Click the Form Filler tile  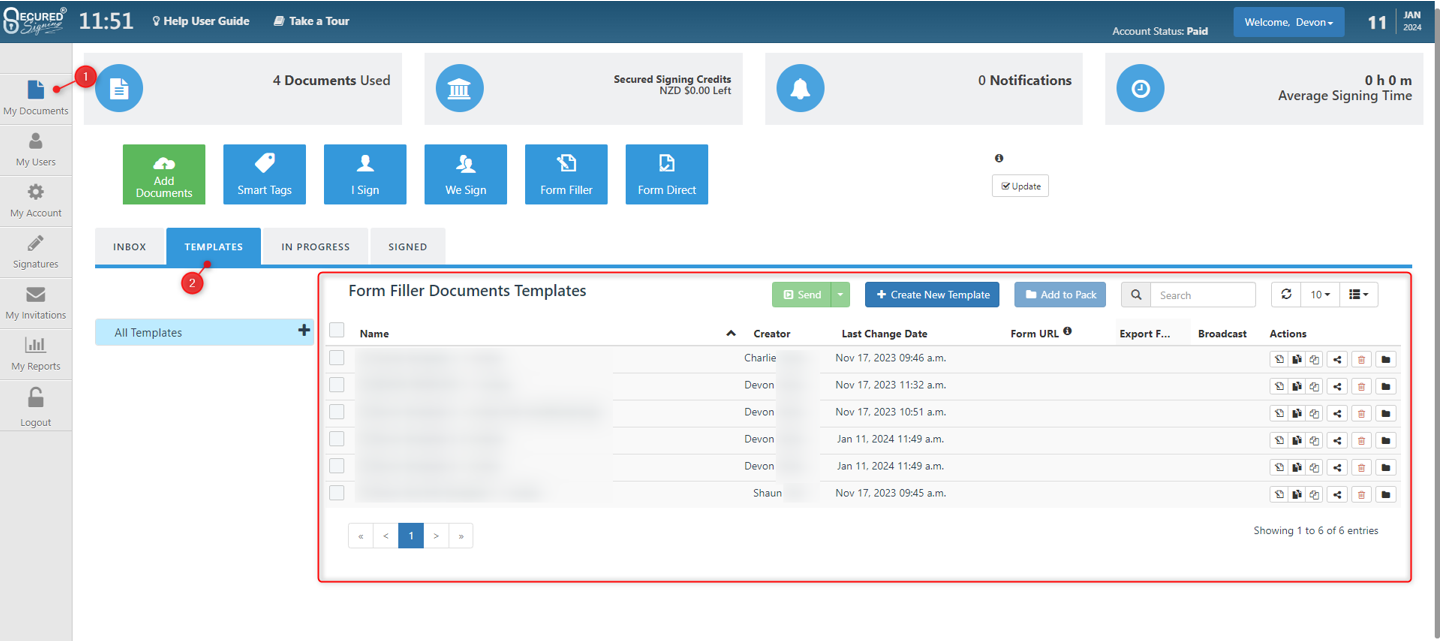click(x=566, y=174)
